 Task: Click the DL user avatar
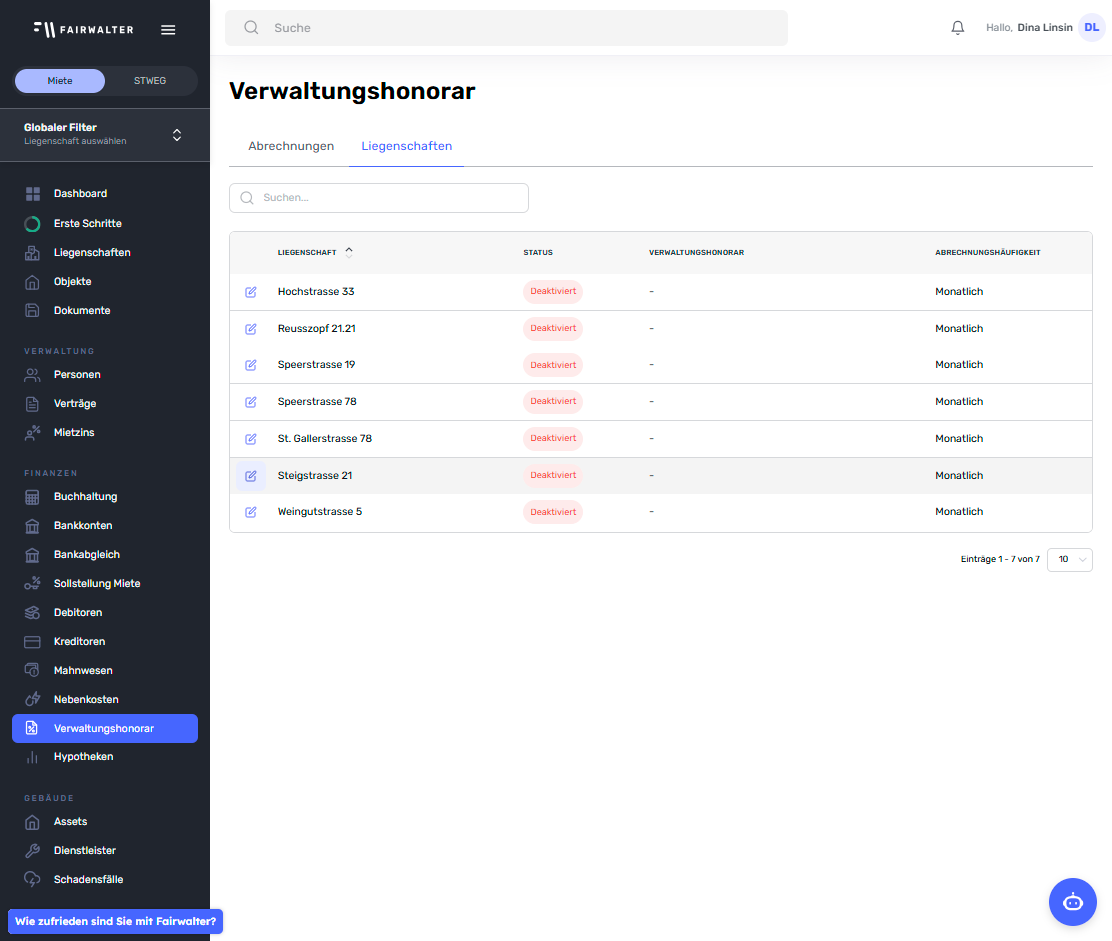point(1091,28)
